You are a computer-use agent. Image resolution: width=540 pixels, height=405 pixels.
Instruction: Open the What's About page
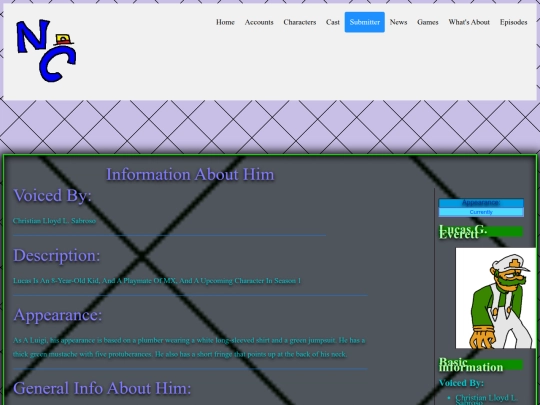[469, 22]
